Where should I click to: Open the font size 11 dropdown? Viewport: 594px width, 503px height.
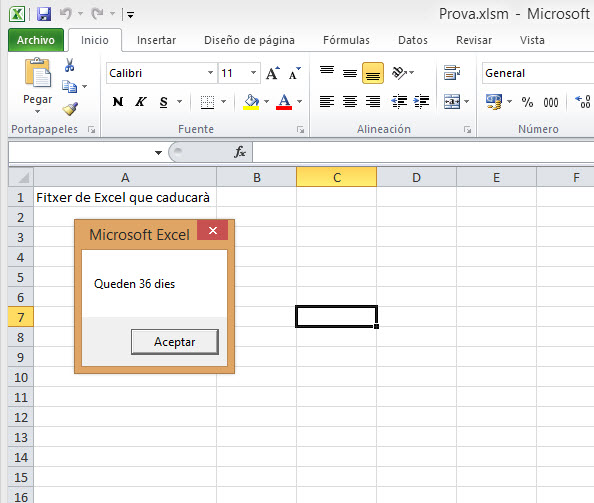(253, 73)
